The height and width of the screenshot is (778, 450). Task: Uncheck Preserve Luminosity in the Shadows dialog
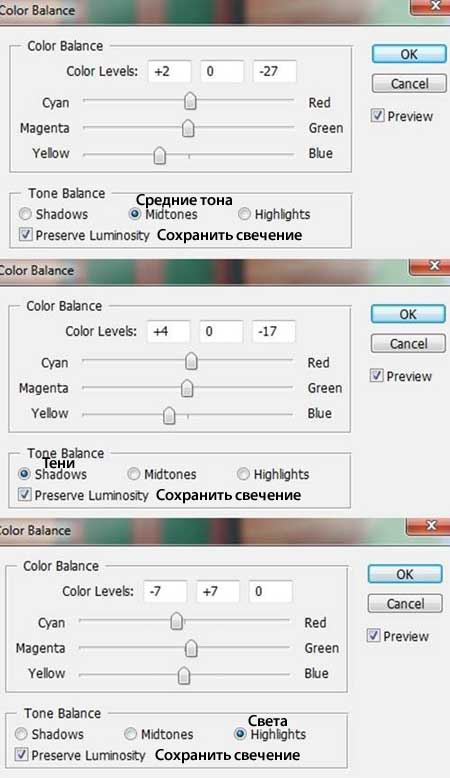coord(24,495)
